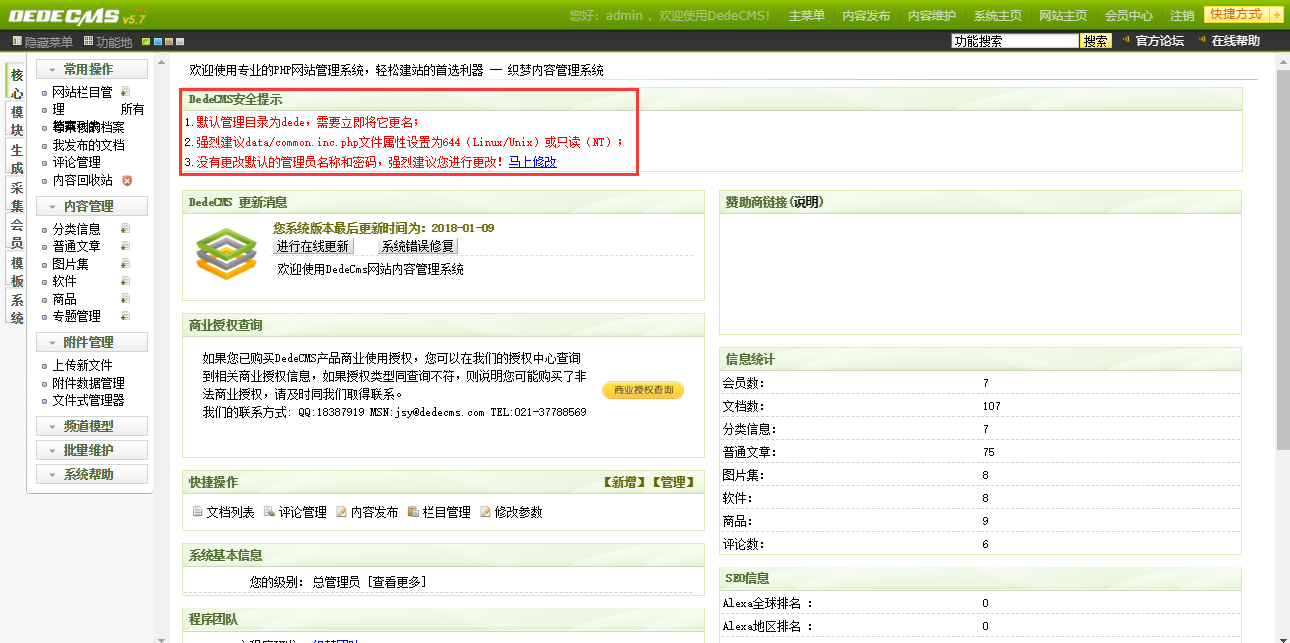This screenshot has width=1290, height=643.
Task: Click the add icon next to 软件
Action: [125, 281]
